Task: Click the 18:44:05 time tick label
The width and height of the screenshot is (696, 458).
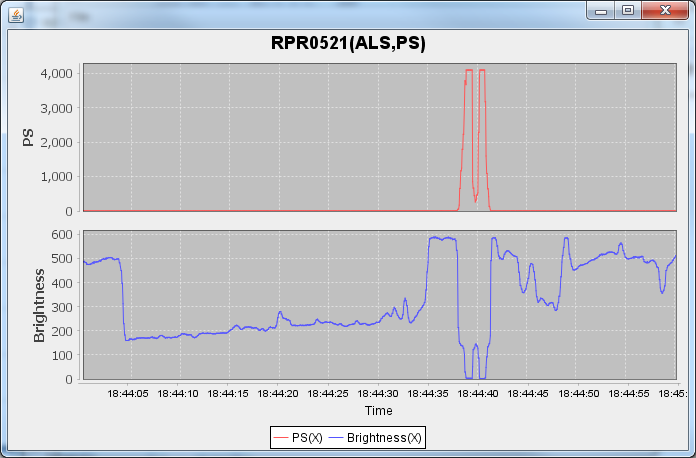Action: 130,394
